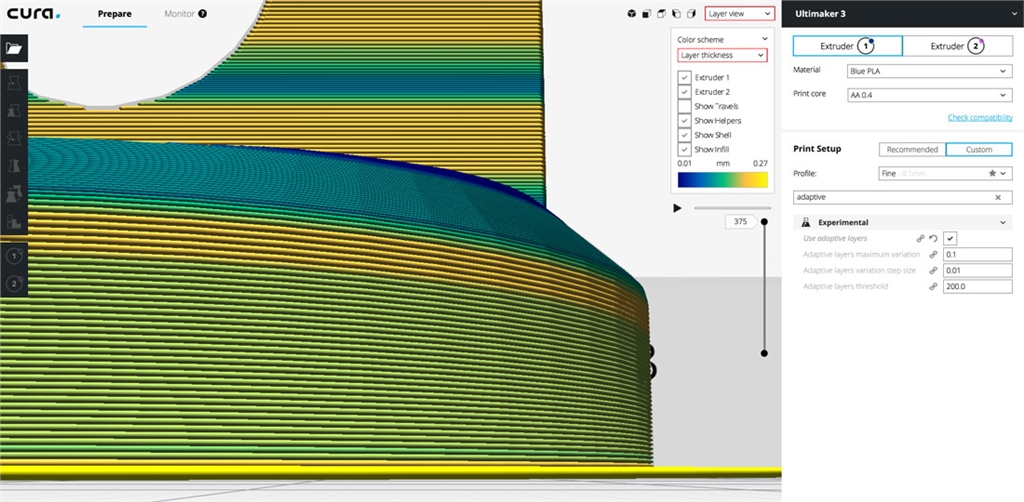Click the Recommended print setup button
This screenshot has height=502, width=1024.
coord(911,149)
